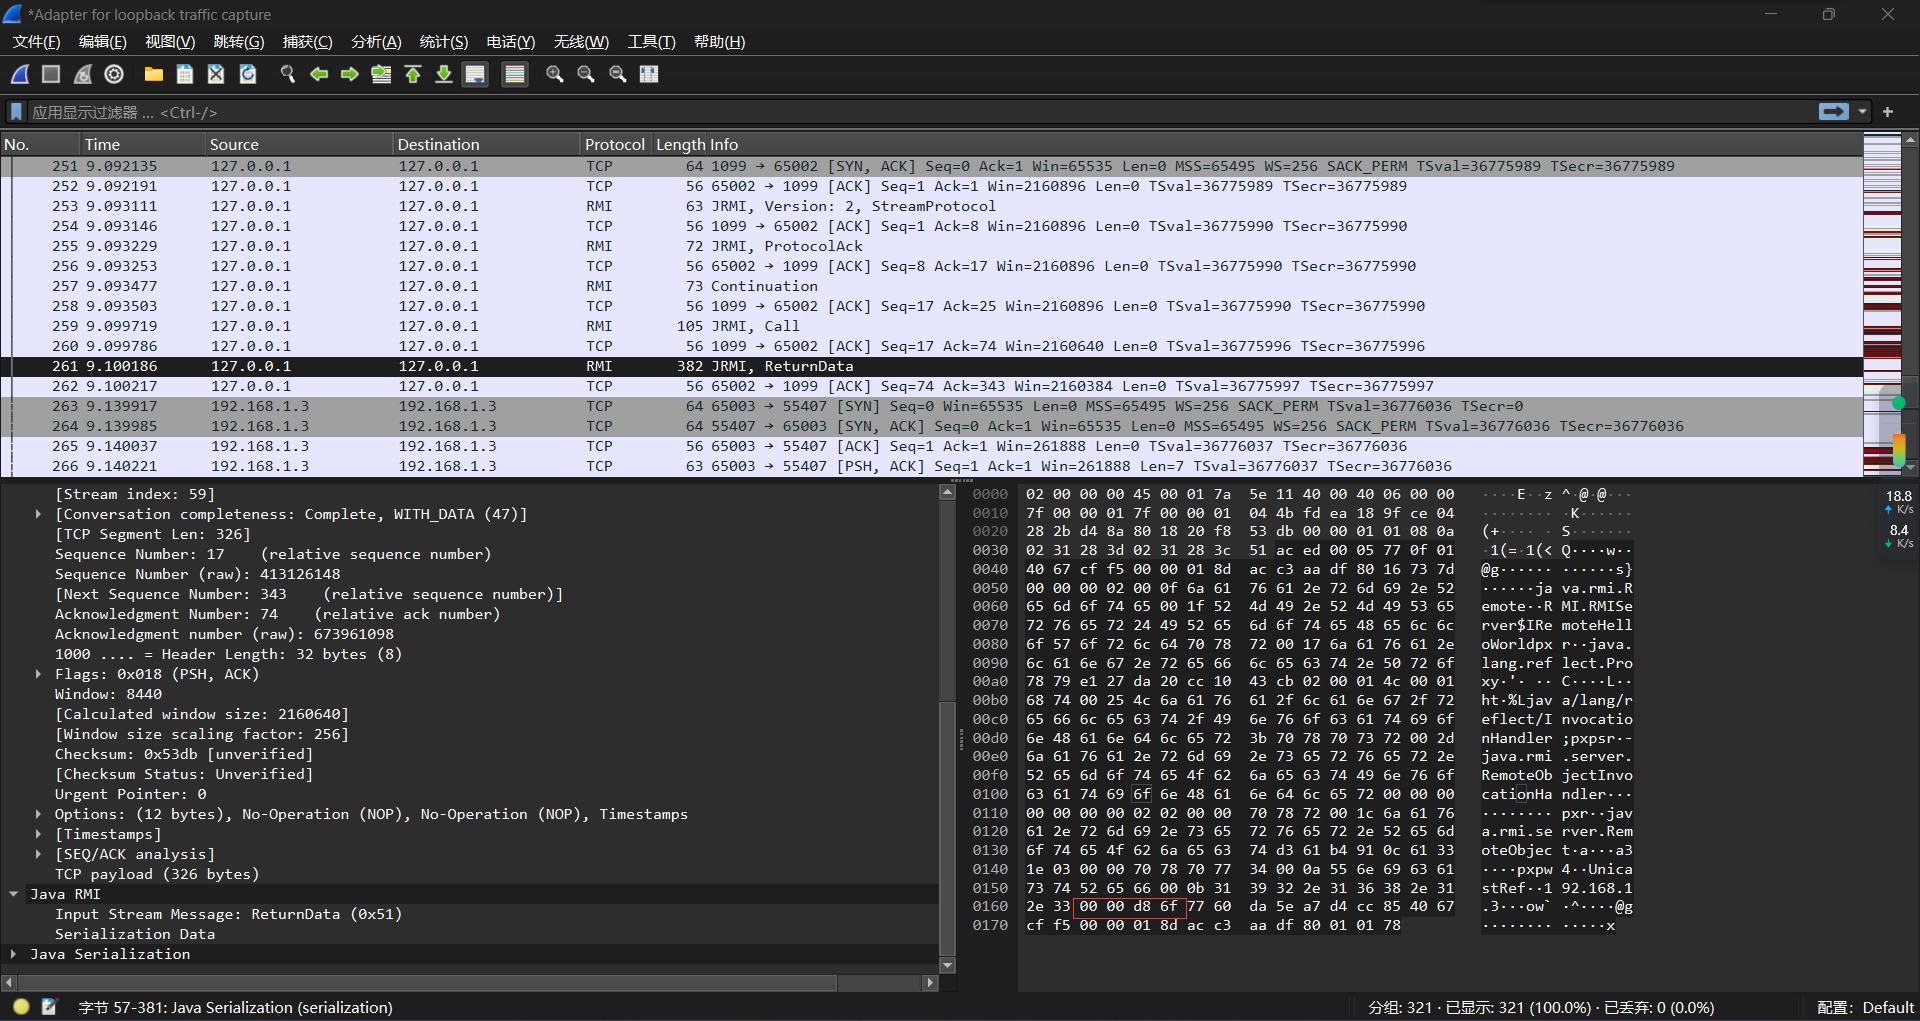The width and height of the screenshot is (1920, 1021).
Task: Open the 统计(S) menu
Action: (443, 42)
